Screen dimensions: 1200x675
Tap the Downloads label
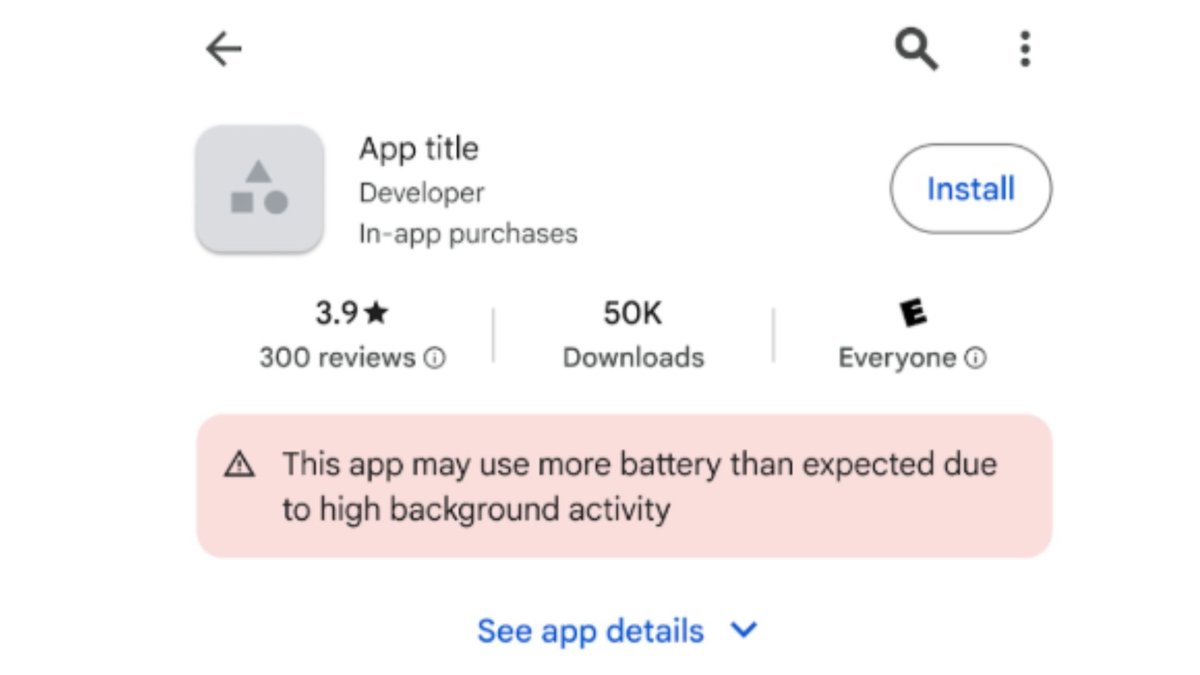point(633,357)
